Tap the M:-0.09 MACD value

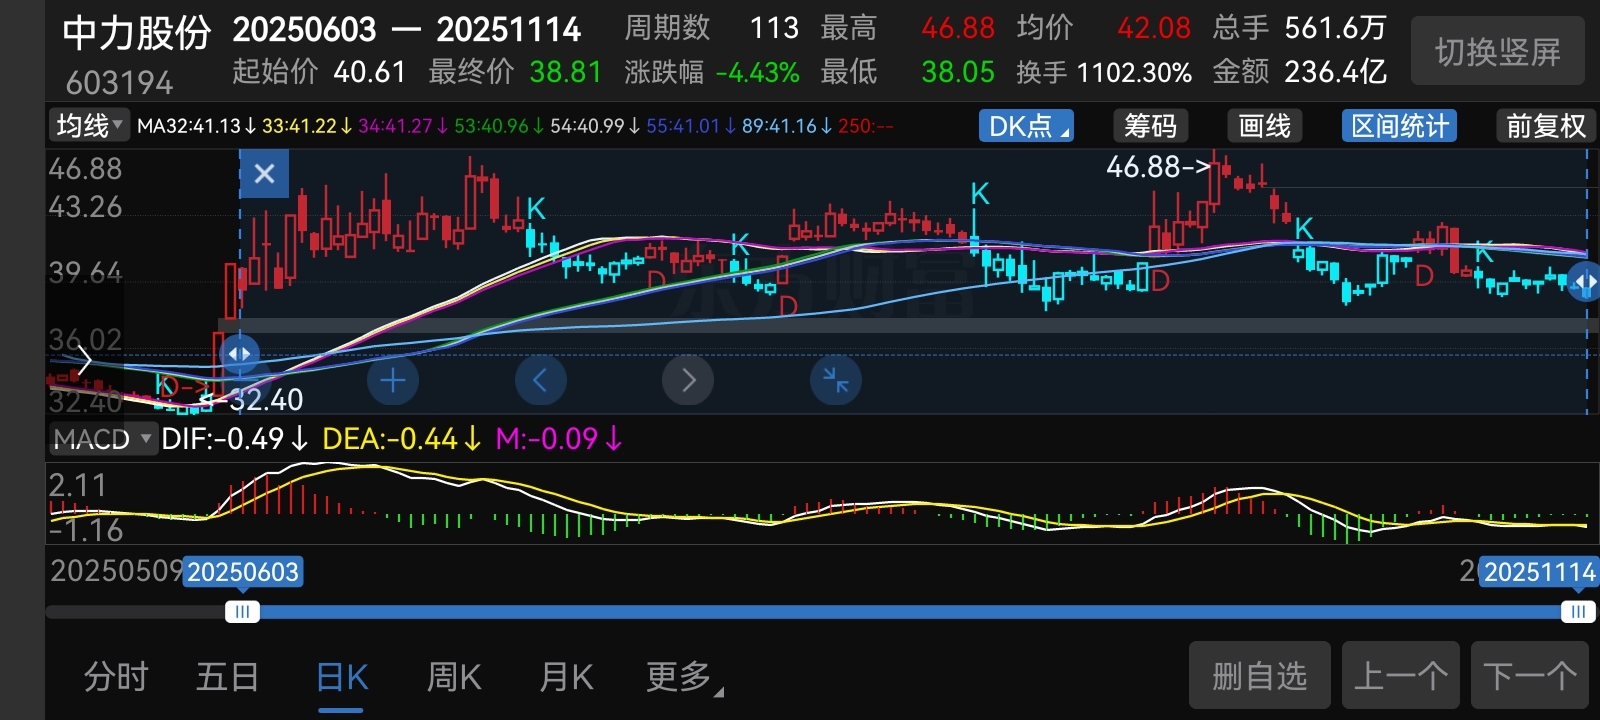[558, 439]
